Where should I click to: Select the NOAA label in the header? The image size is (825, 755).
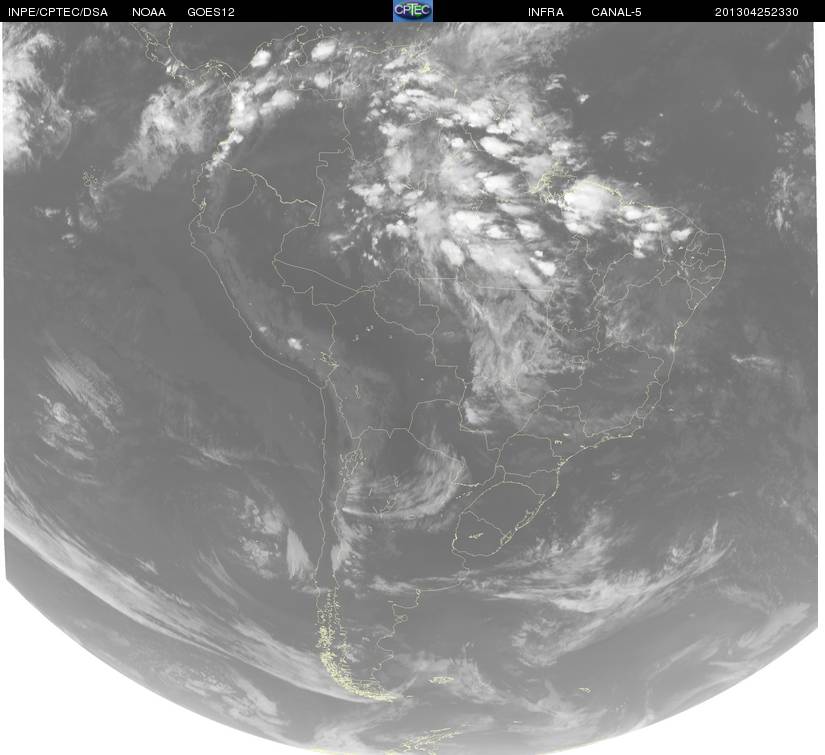click(149, 12)
